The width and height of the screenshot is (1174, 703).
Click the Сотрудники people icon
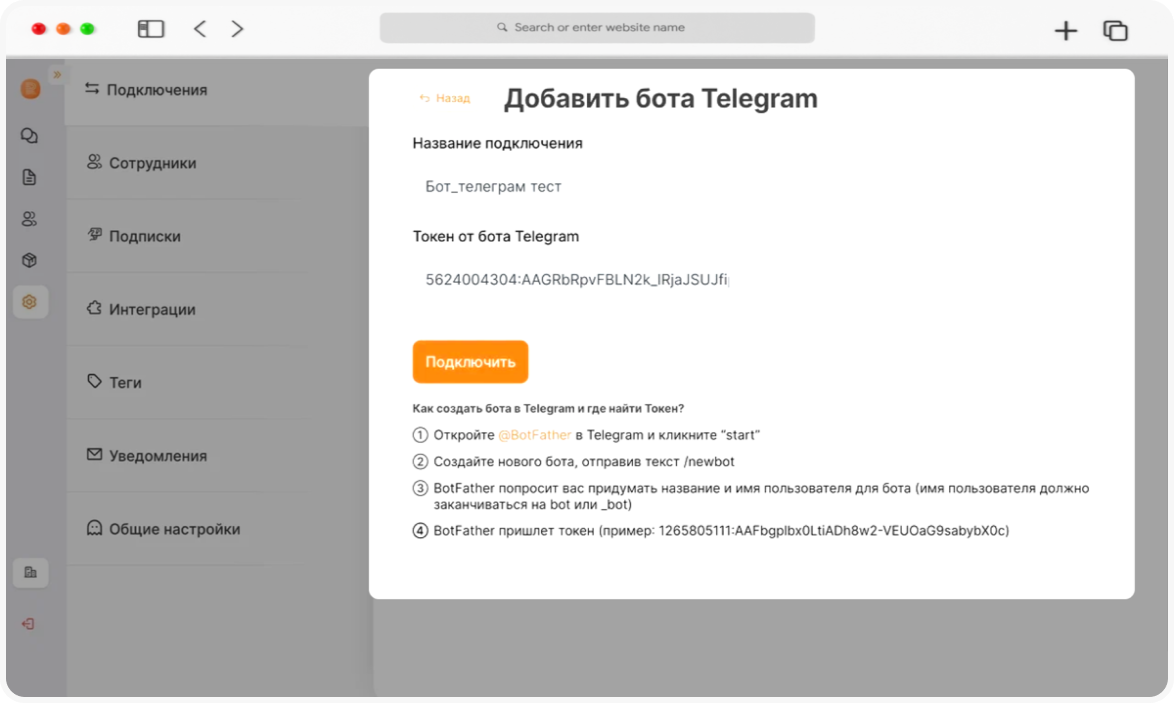point(94,162)
